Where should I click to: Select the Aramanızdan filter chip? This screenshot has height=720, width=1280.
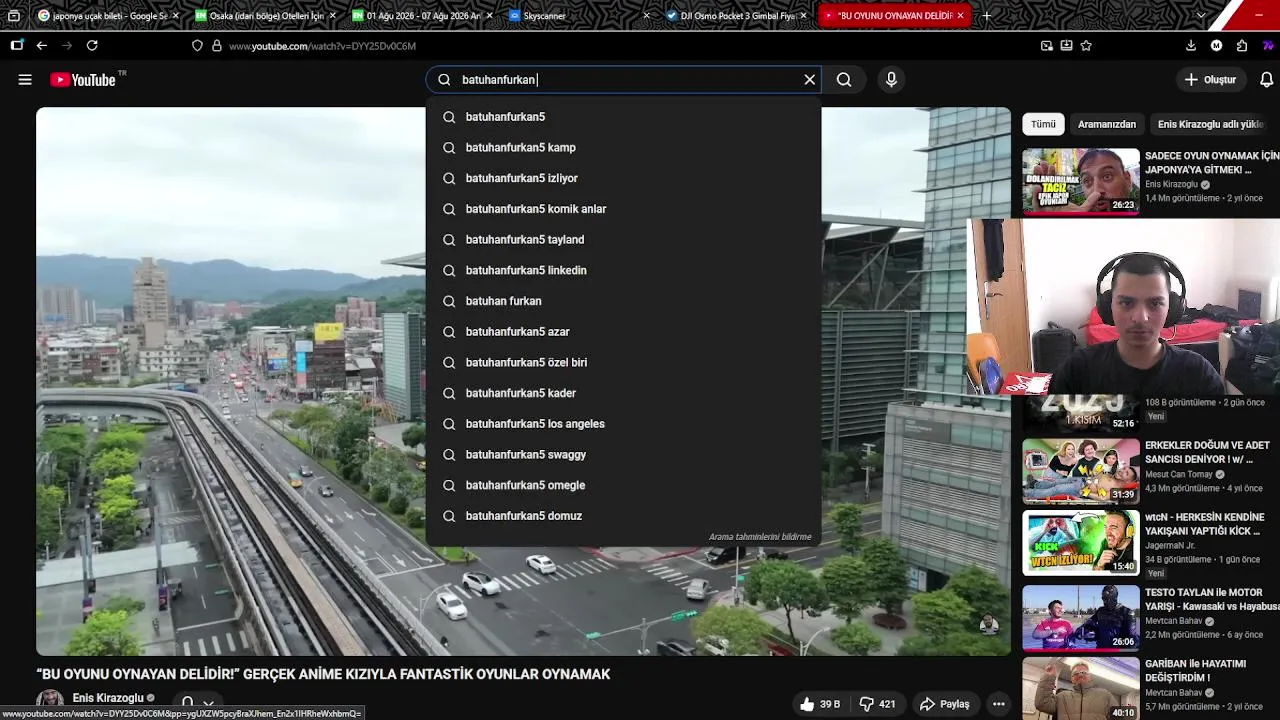coord(1107,124)
